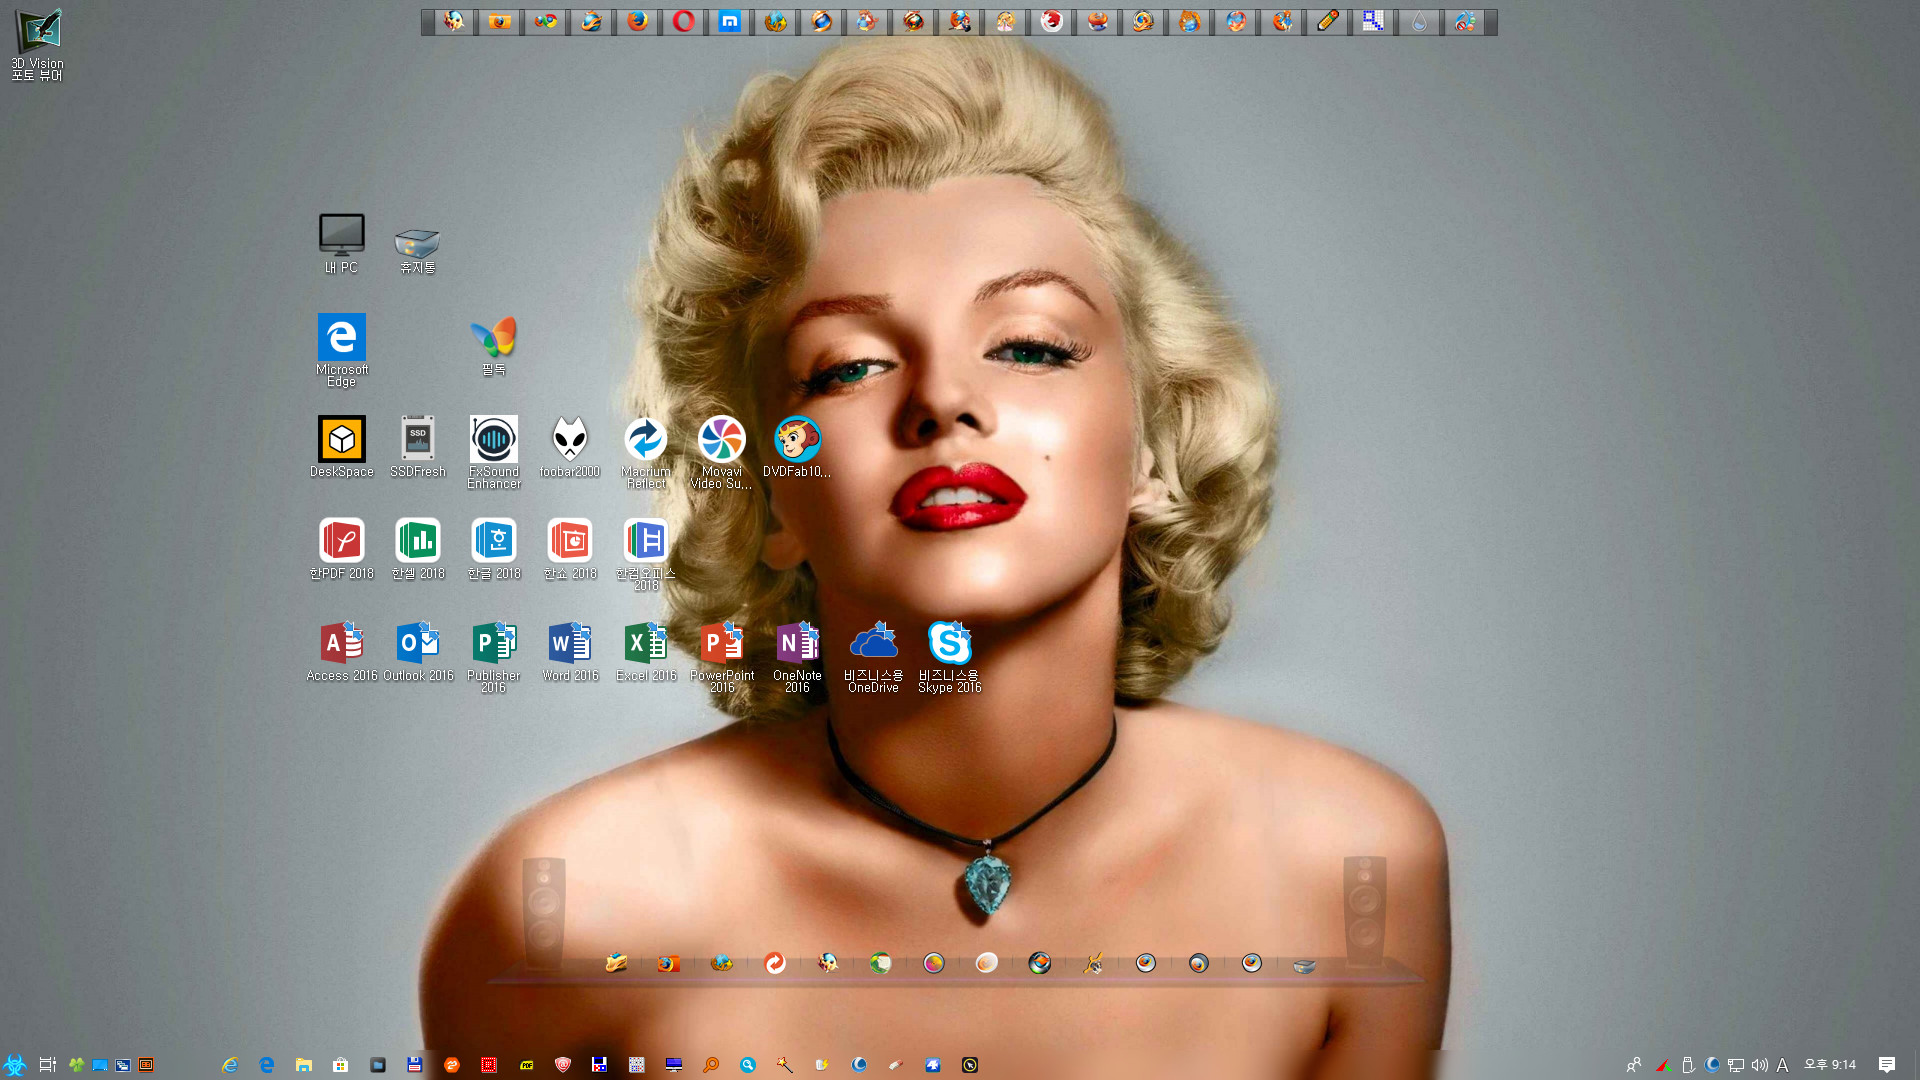Open the volume control in system tray
This screenshot has height=1080, width=1920.
coord(1760,1065)
